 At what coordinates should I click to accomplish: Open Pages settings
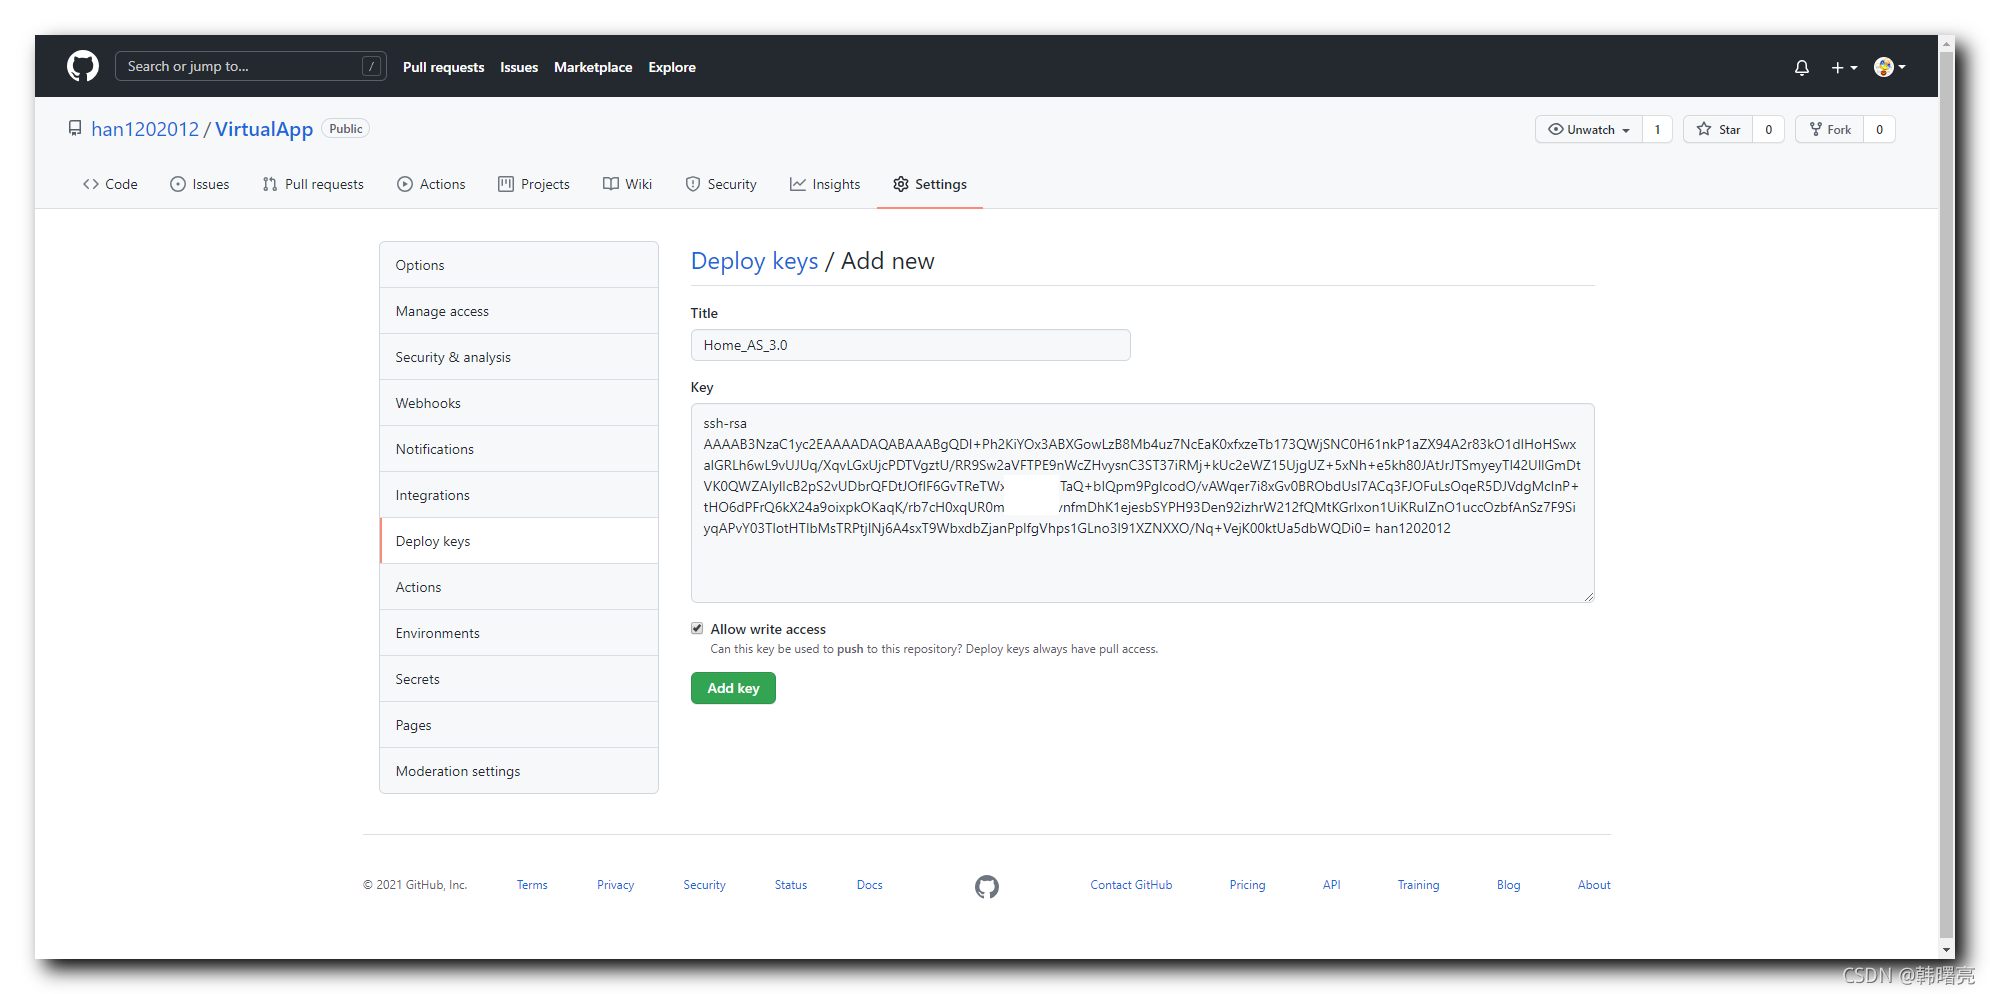click(519, 725)
